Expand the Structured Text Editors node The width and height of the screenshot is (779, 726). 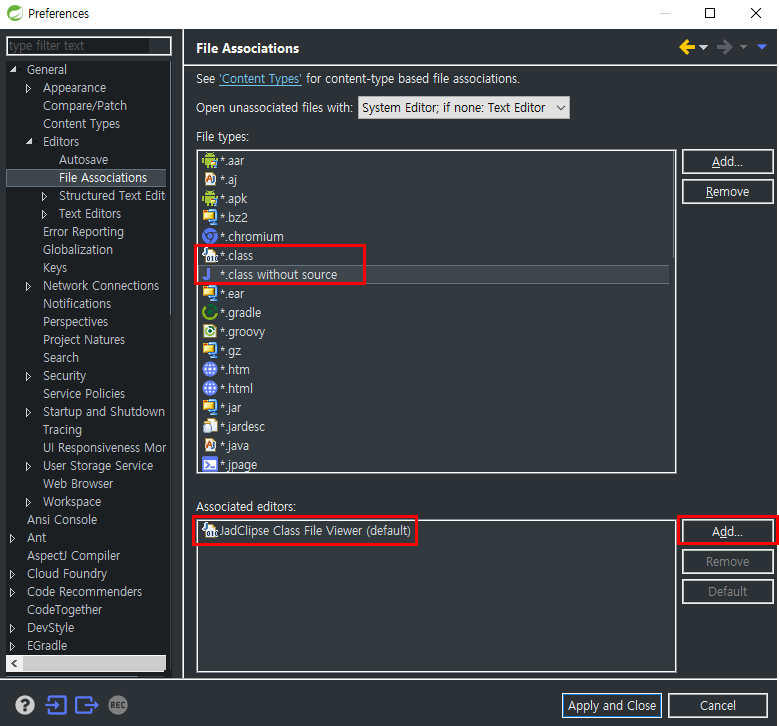click(x=44, y=196)
